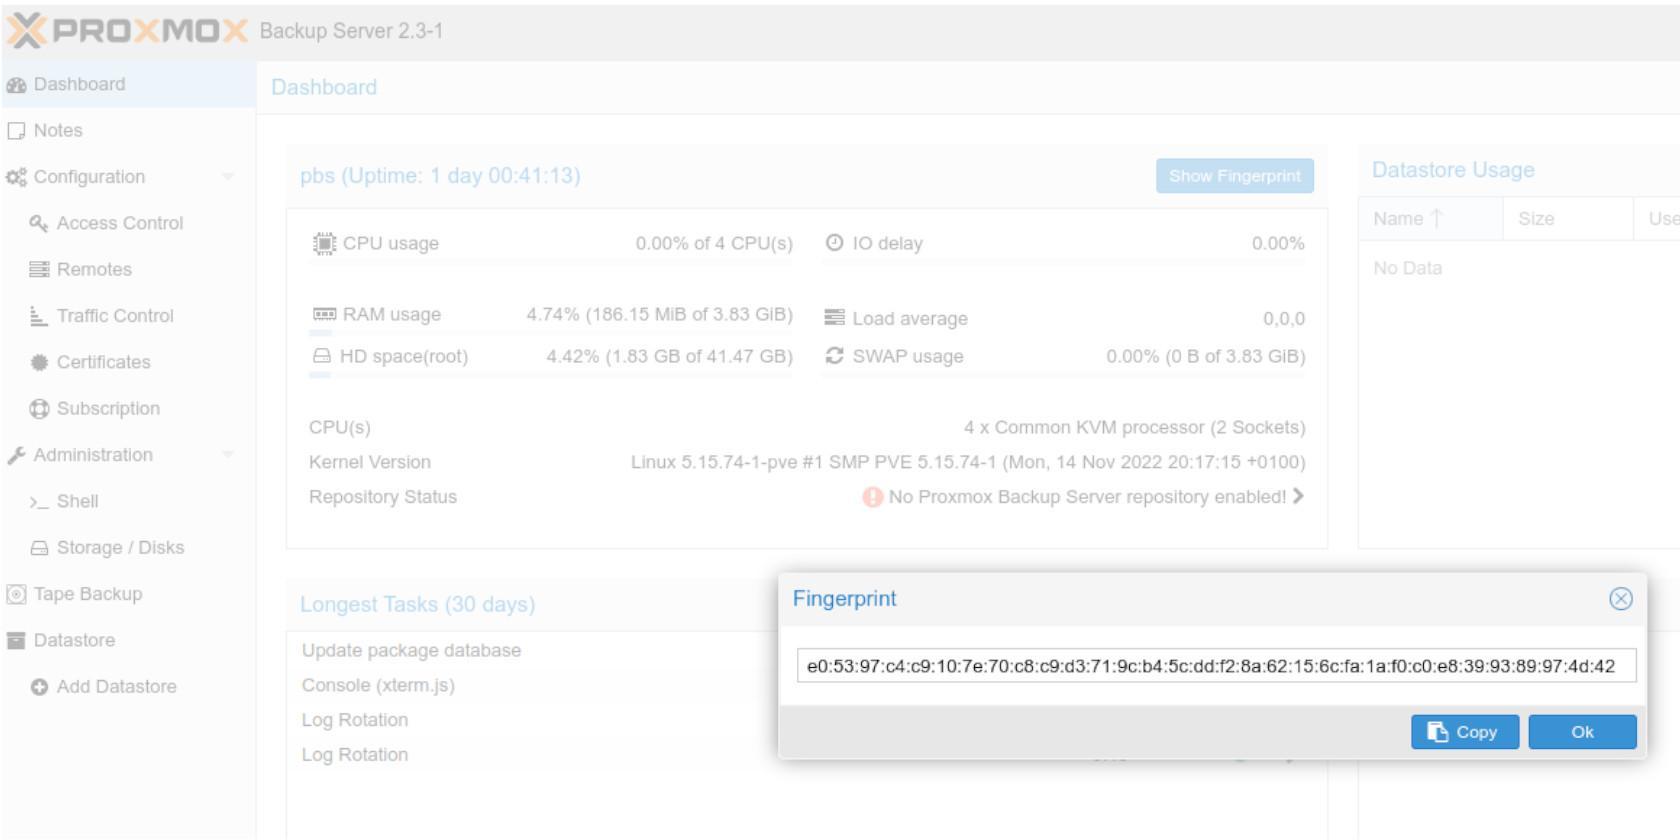Click the Proxmox logo

point(125,30)
